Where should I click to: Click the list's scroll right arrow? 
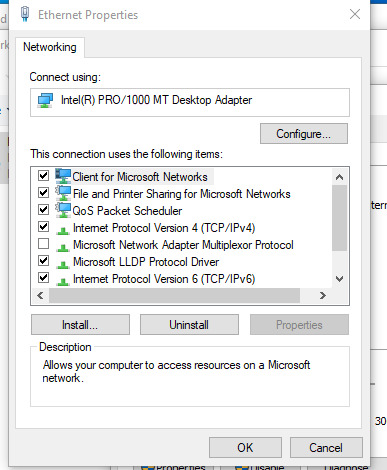[323, 296]
